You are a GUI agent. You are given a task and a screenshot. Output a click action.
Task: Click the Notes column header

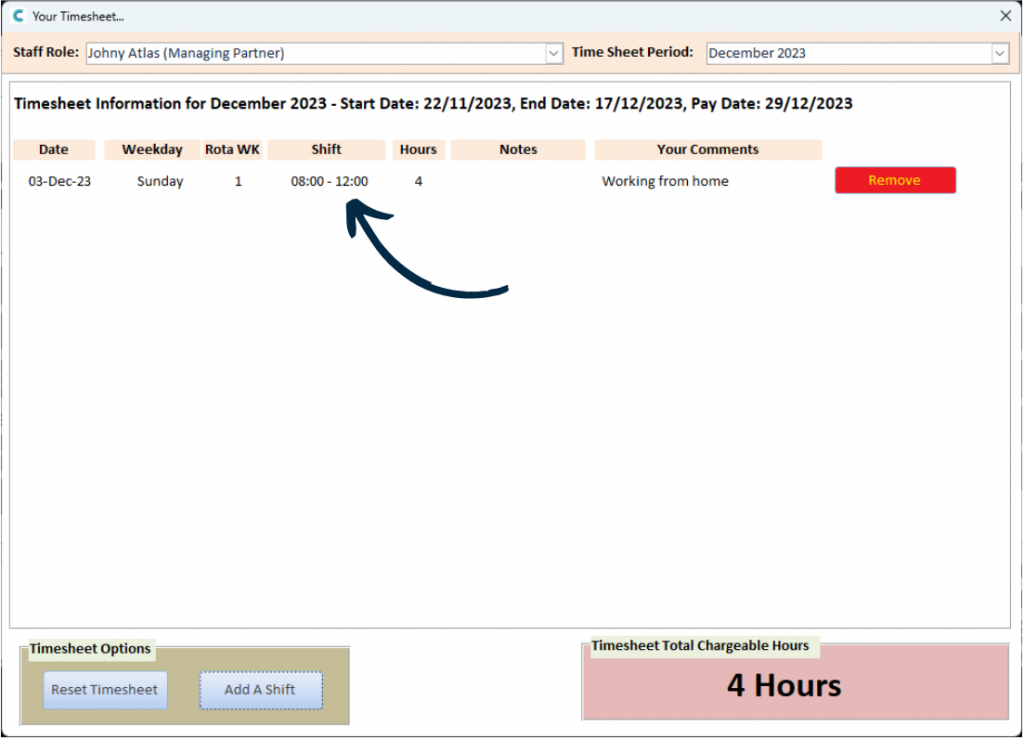(x=518, y=150)
